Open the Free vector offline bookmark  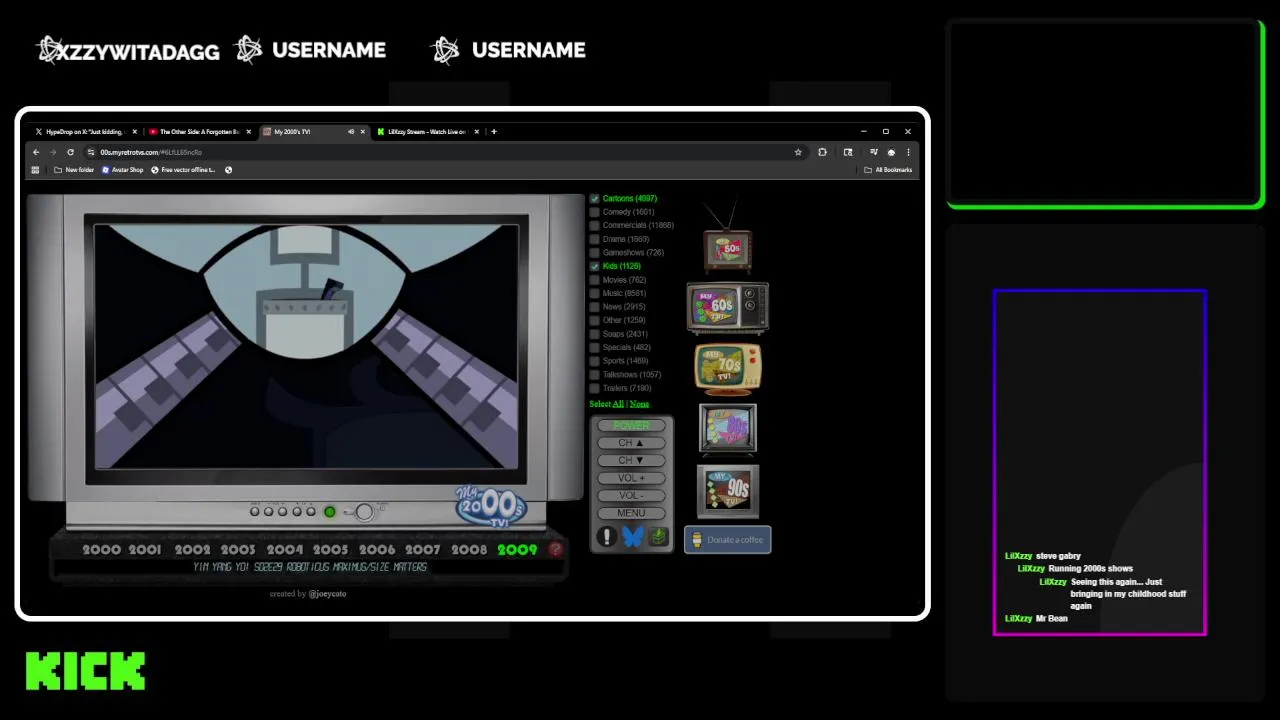click(x=183, y=170)
